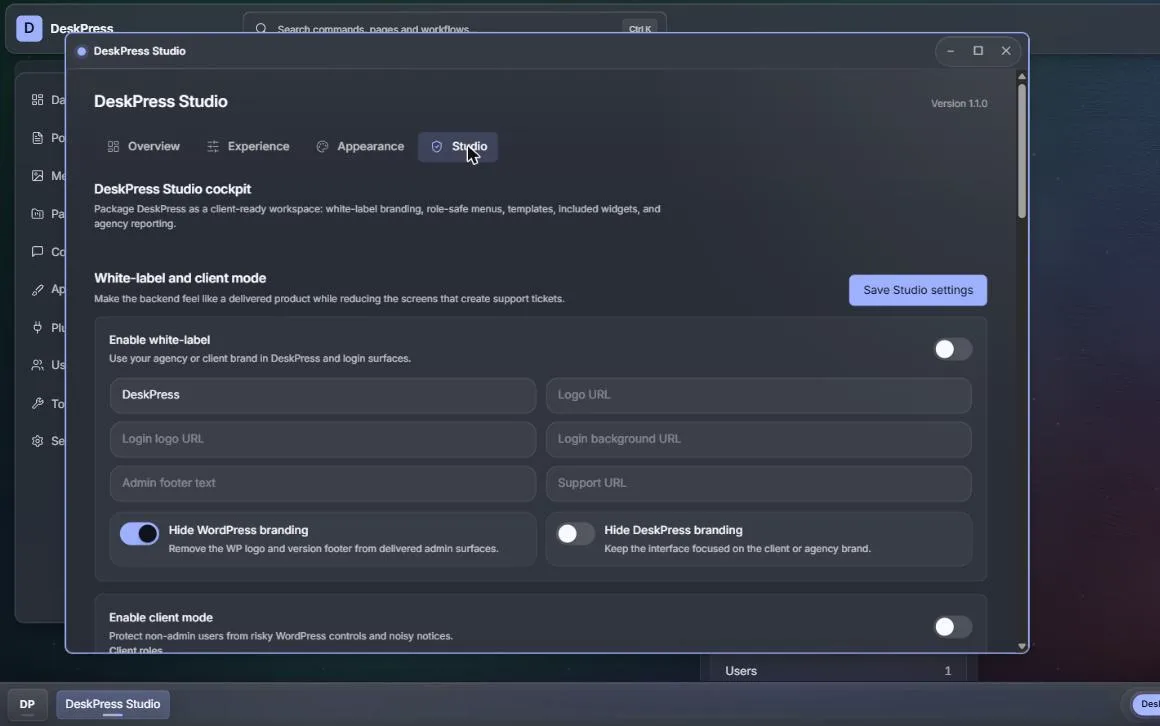The height and width of the screenshot is (726, 1160).
Task: Click the DeskPress "D" logo icon
Action: (x=29, y=28)
